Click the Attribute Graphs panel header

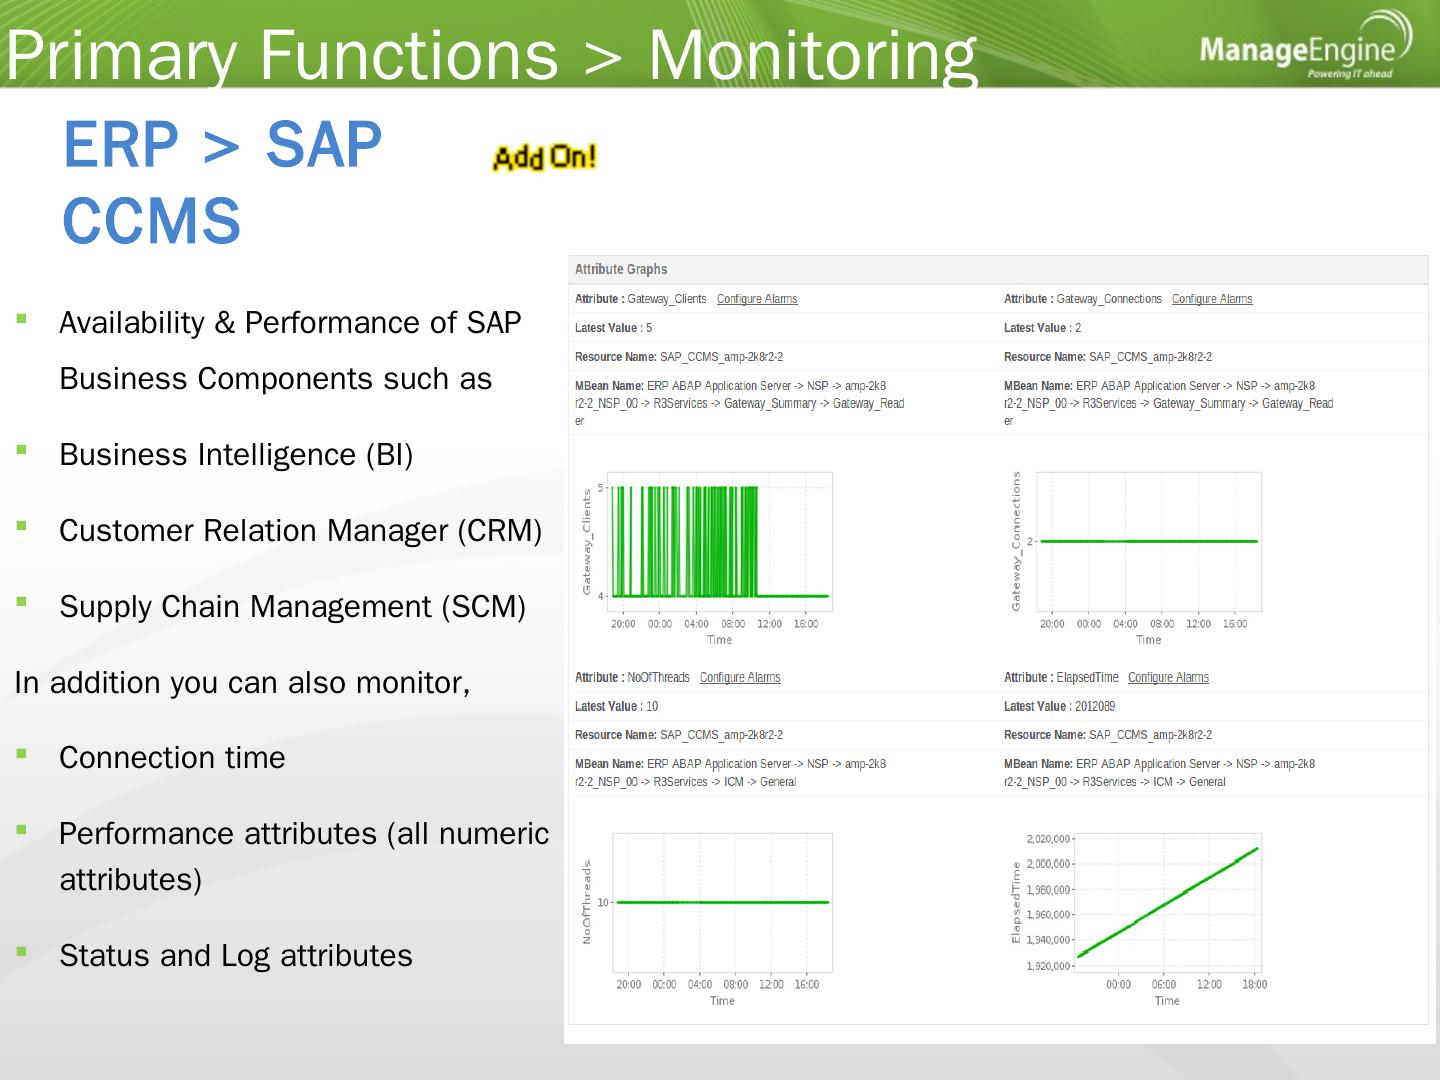click(x=998, y=269)
